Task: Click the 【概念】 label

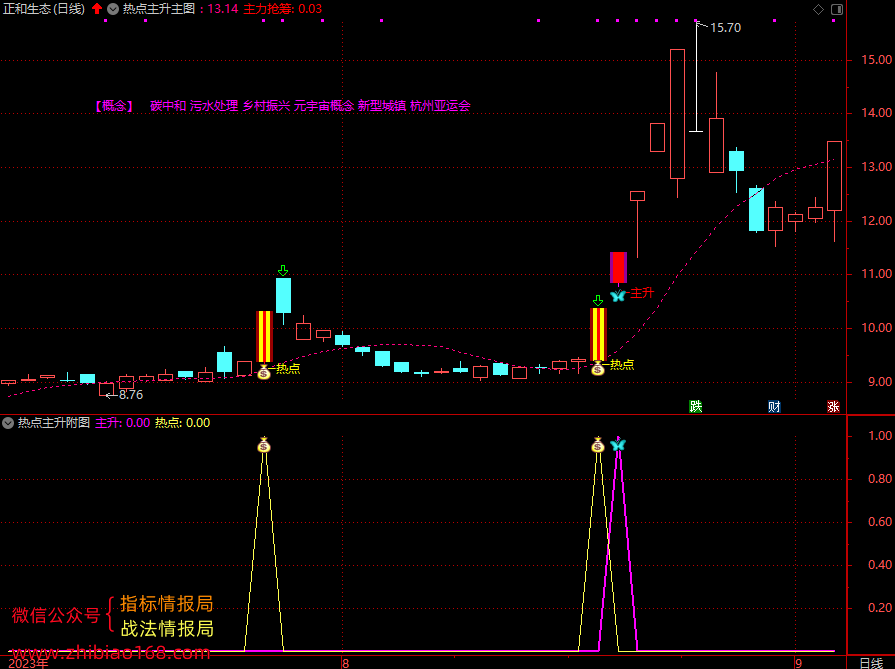Action: [x=114, y=106]
